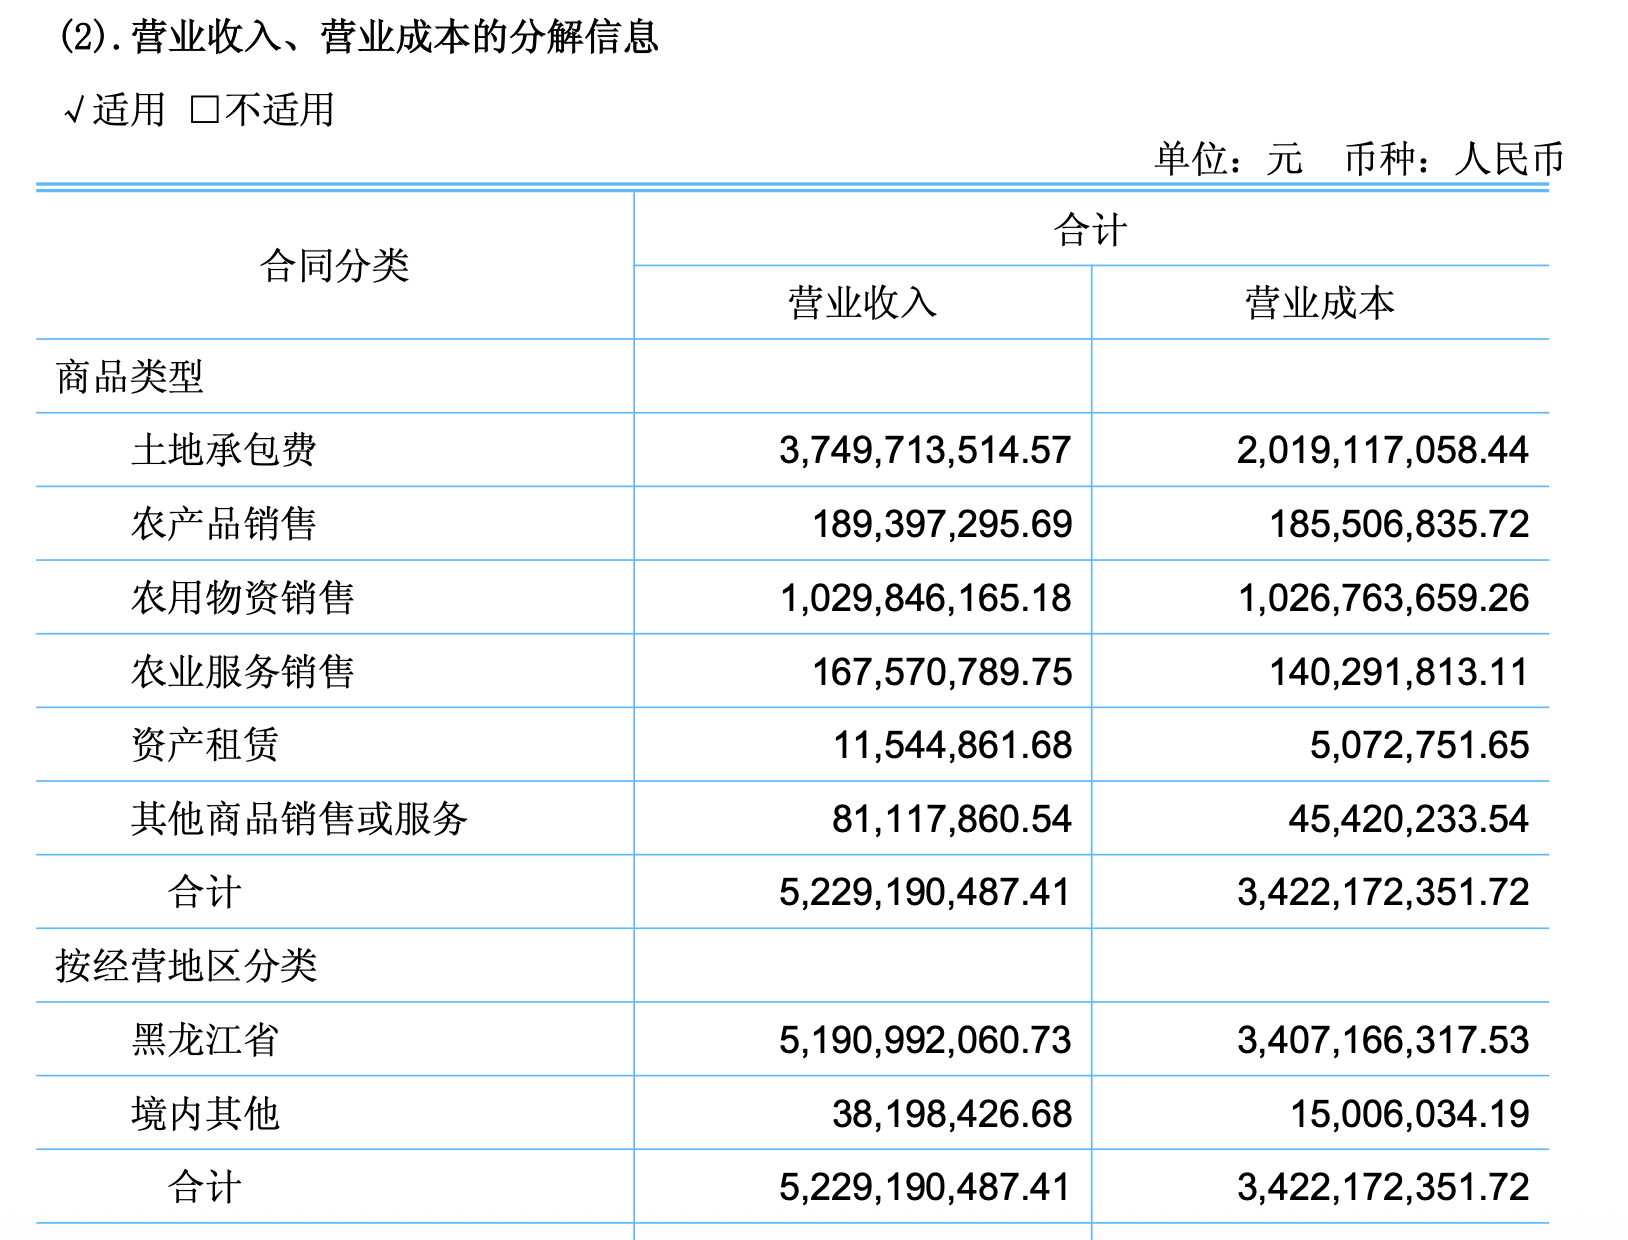Tick the 适用 checkmark option
Viewport: 1628px width, 1240px height.
click(x=114, y=109)
